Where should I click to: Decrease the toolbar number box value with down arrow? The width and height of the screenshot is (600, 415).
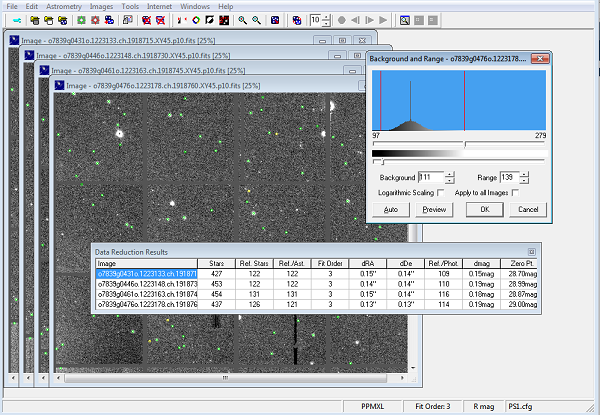coord(326,24)
